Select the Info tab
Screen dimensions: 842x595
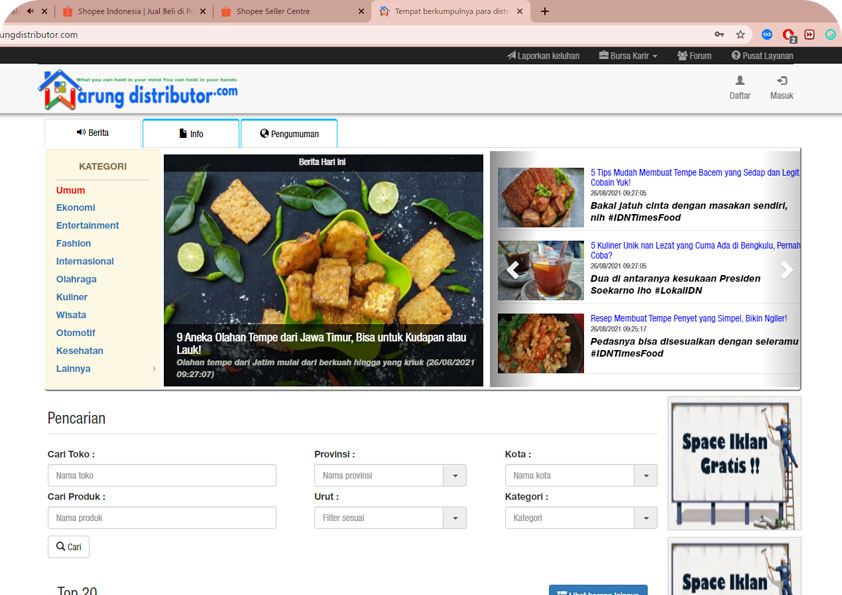coord(191,133)
